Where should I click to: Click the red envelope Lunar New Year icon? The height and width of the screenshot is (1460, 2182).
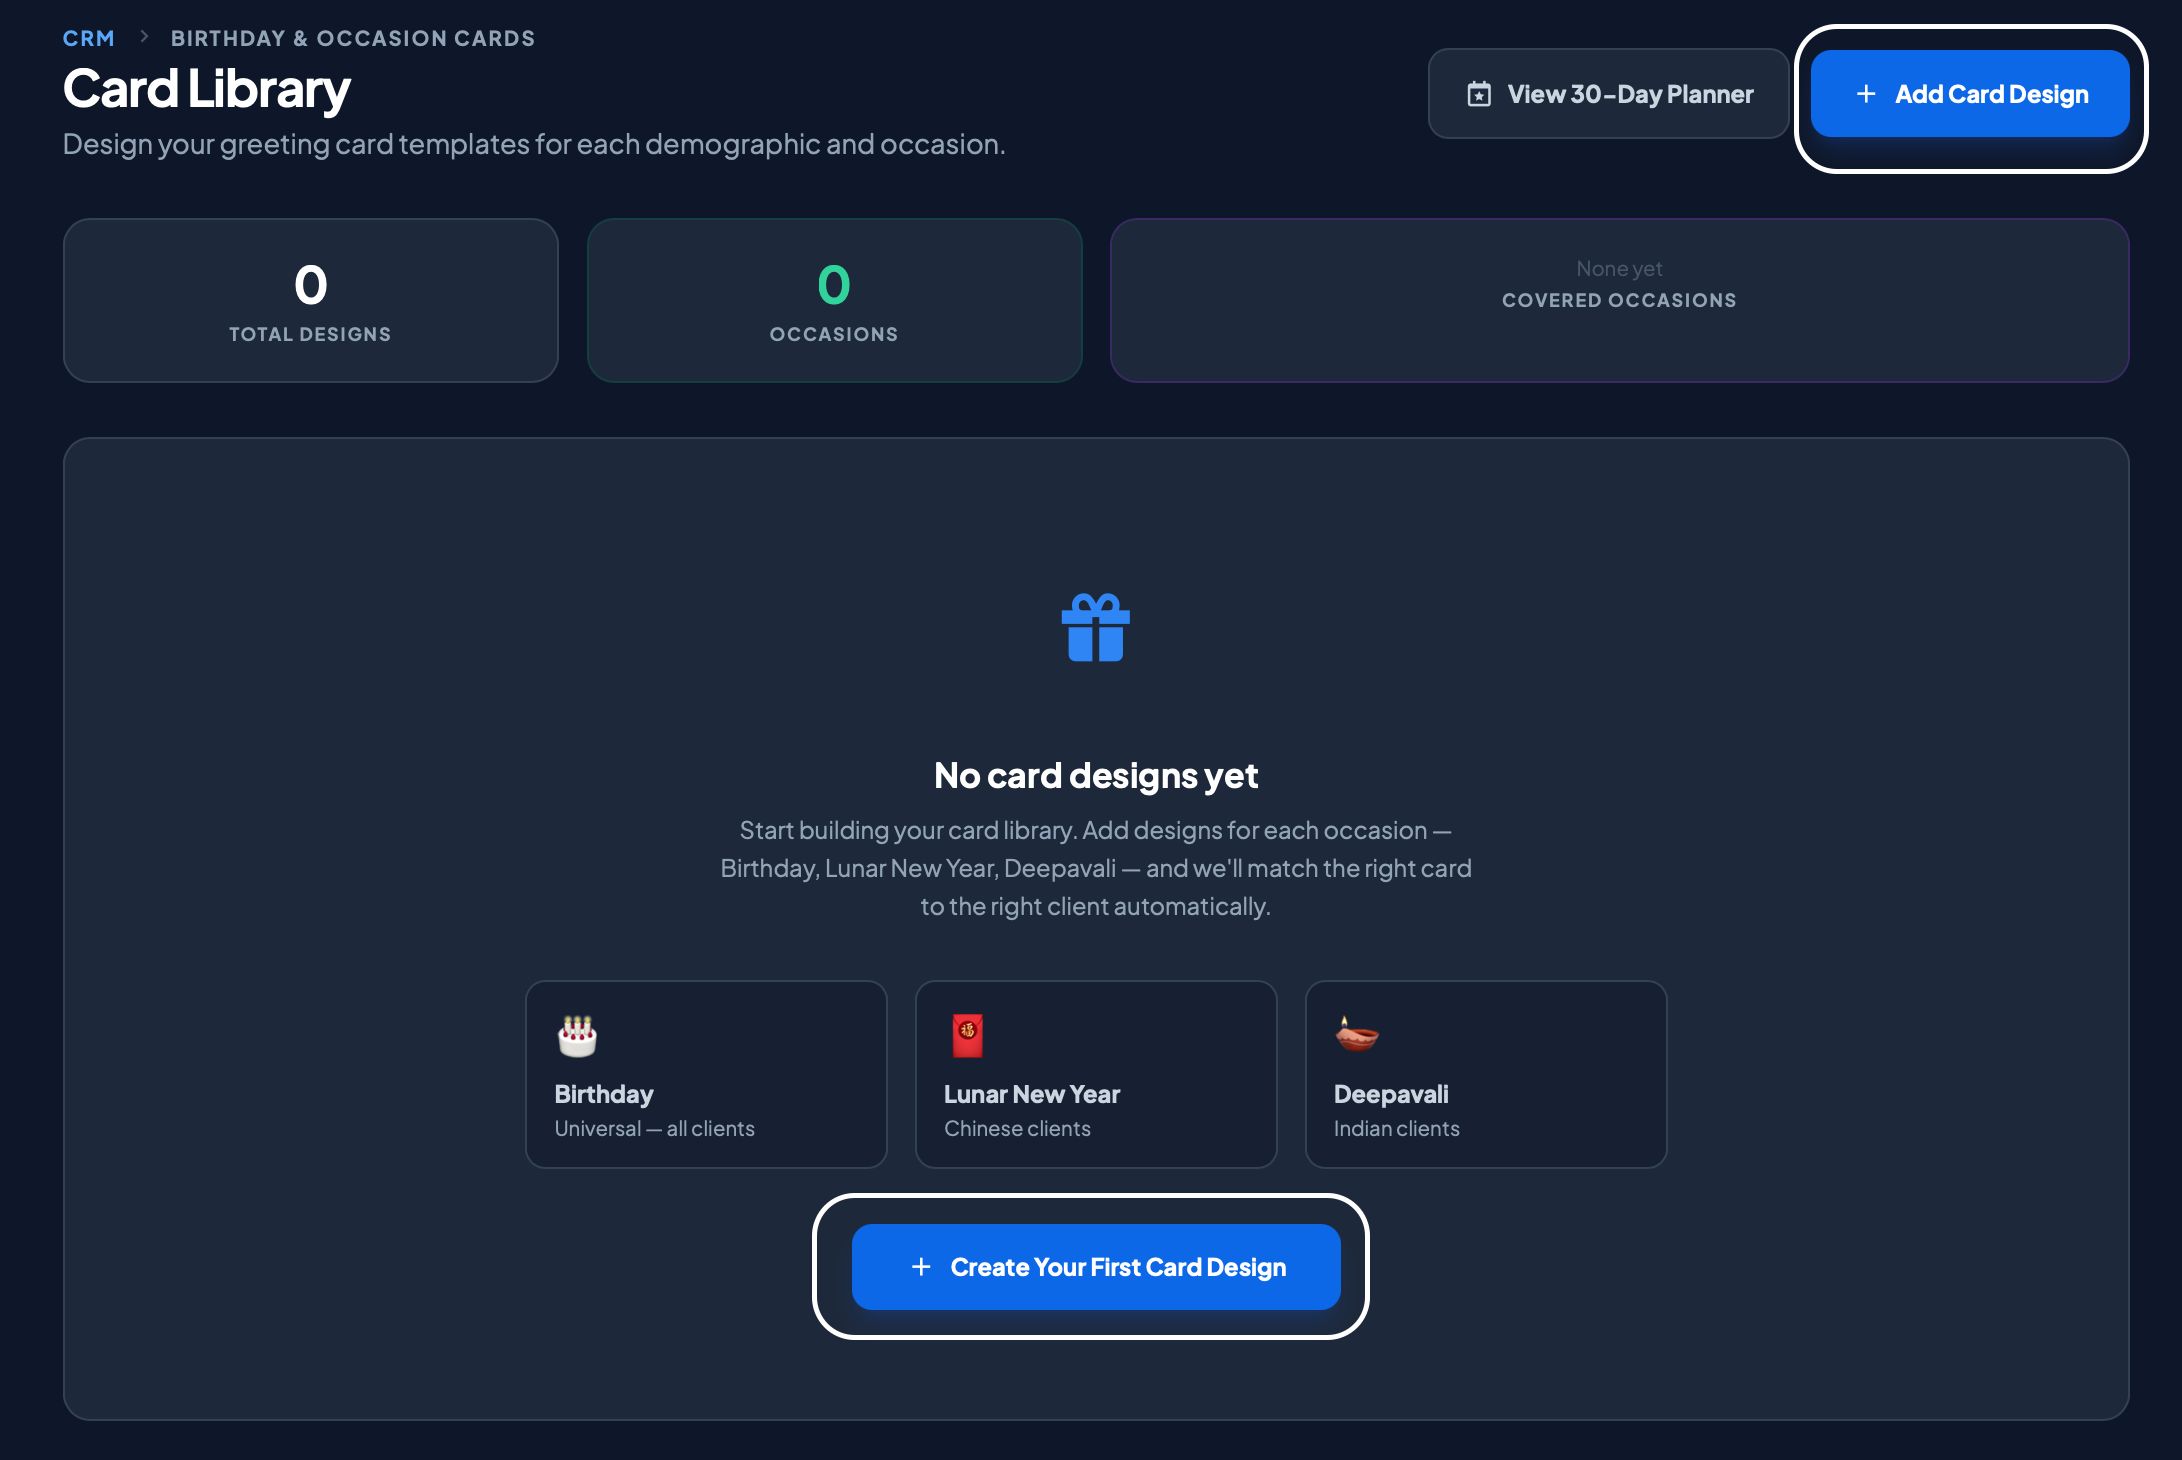[x=967, y=1036]
